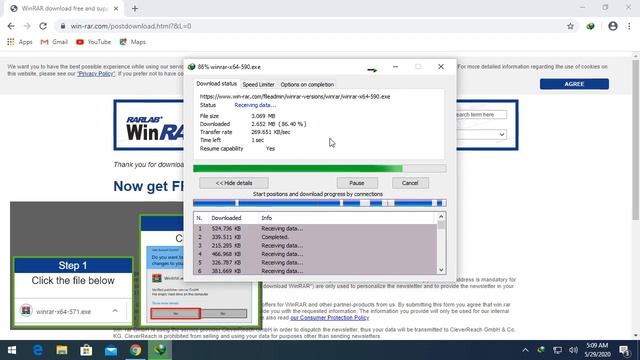Click the Chrome forward arrow
This screenshot has width=640, height=360.
point(27,26)
